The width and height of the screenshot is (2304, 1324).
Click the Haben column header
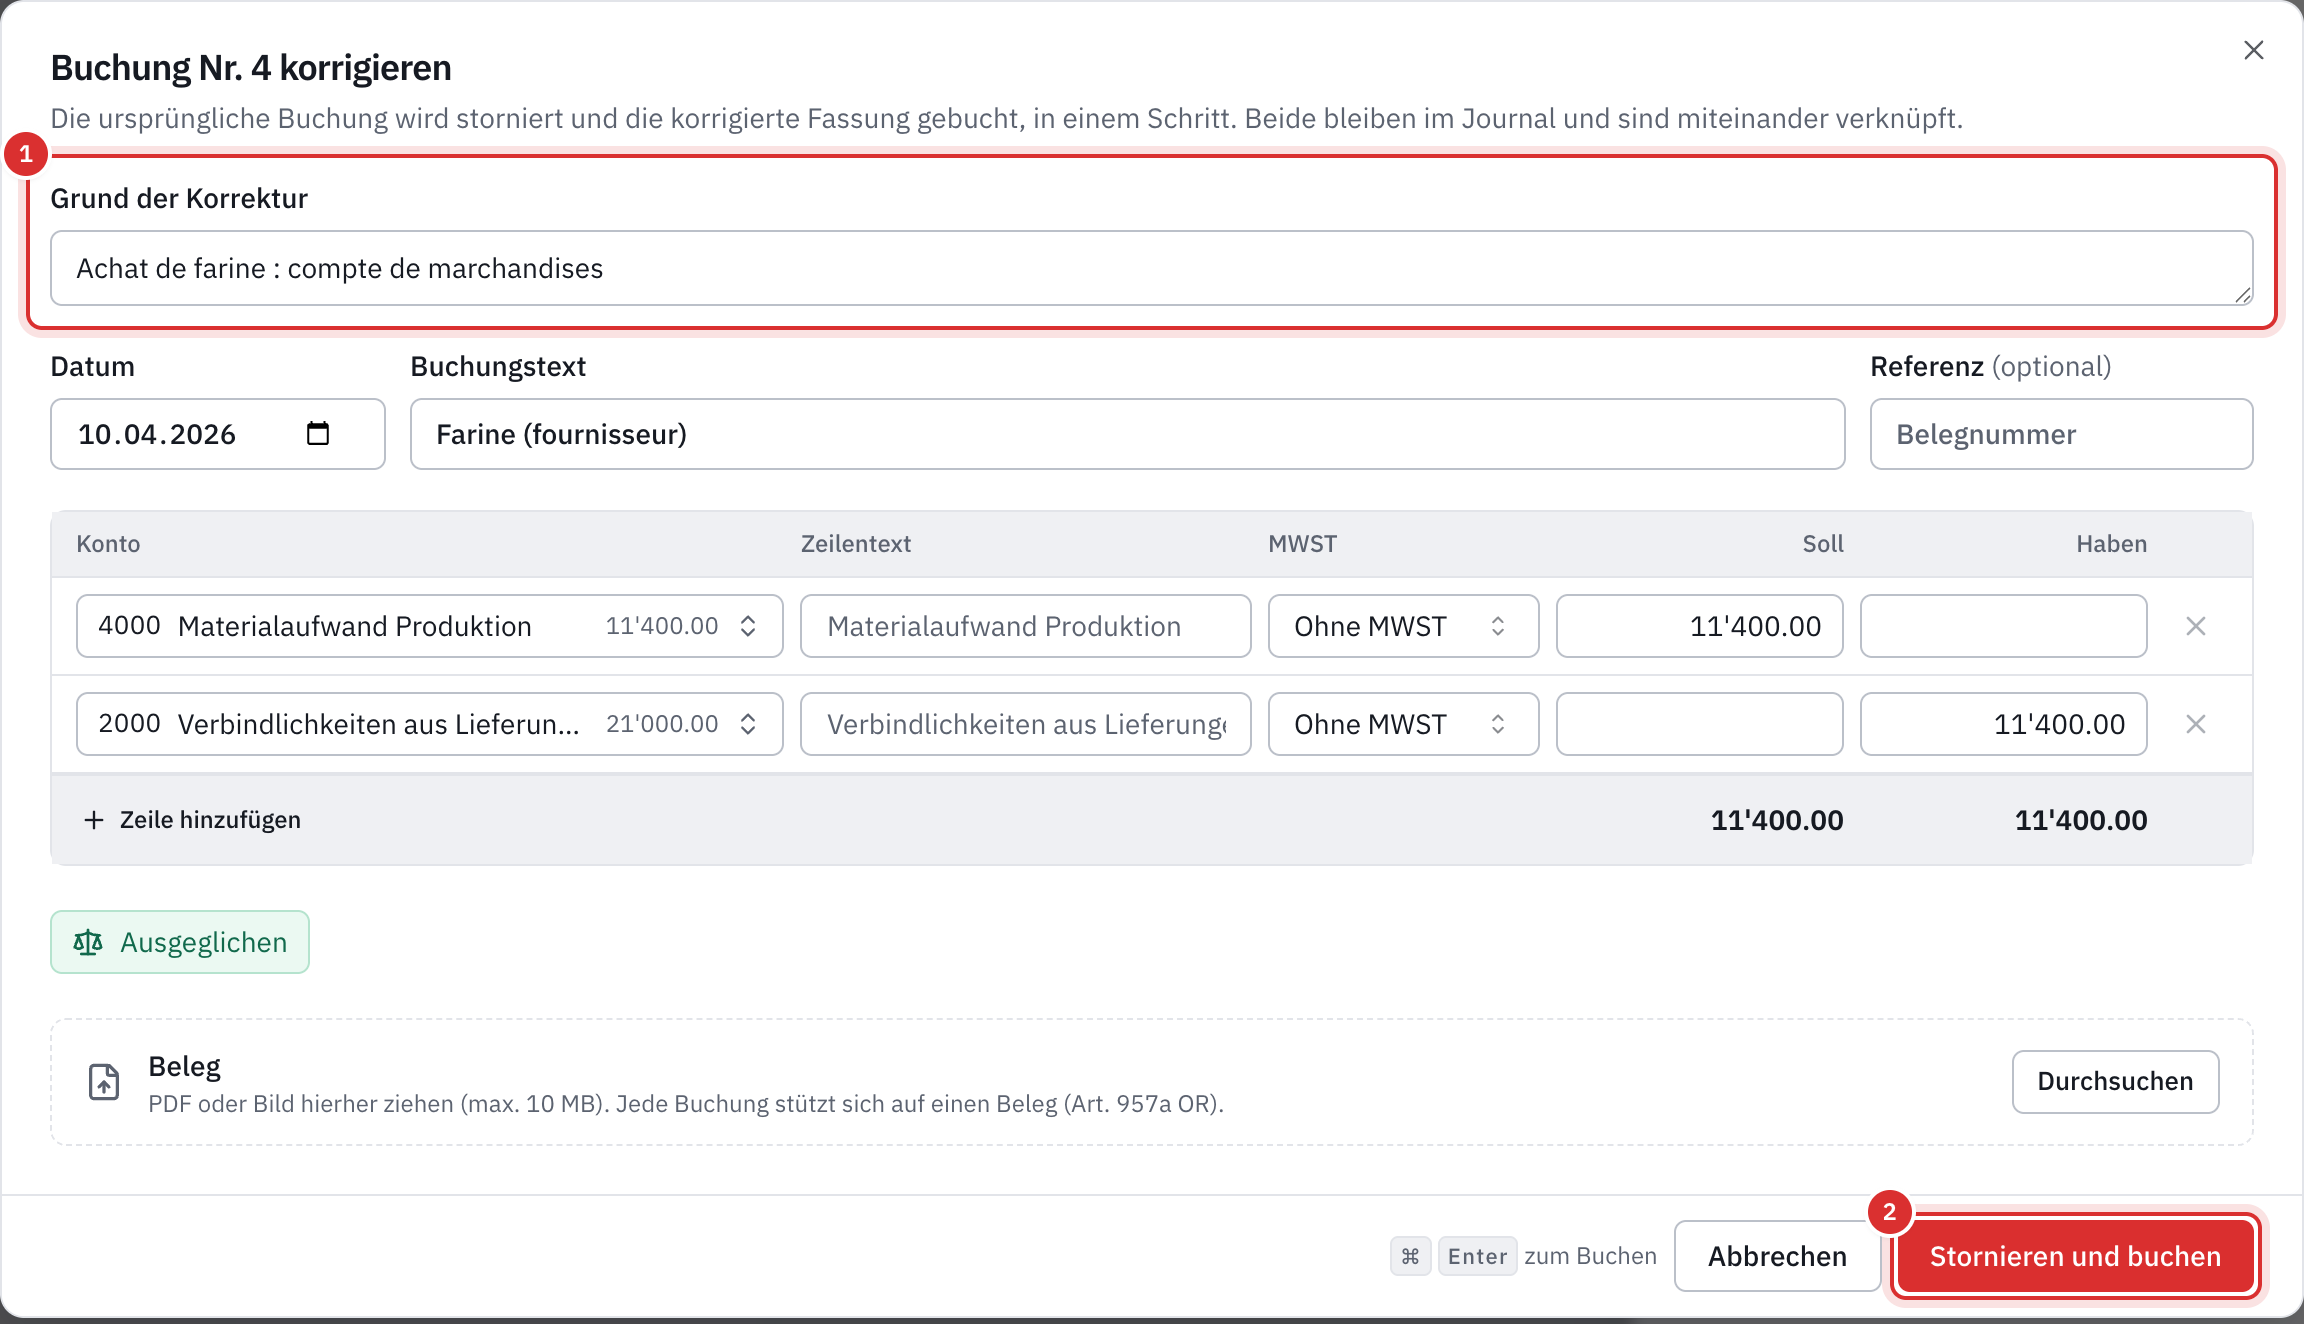pyautogui.click(x=2111, y=544)
